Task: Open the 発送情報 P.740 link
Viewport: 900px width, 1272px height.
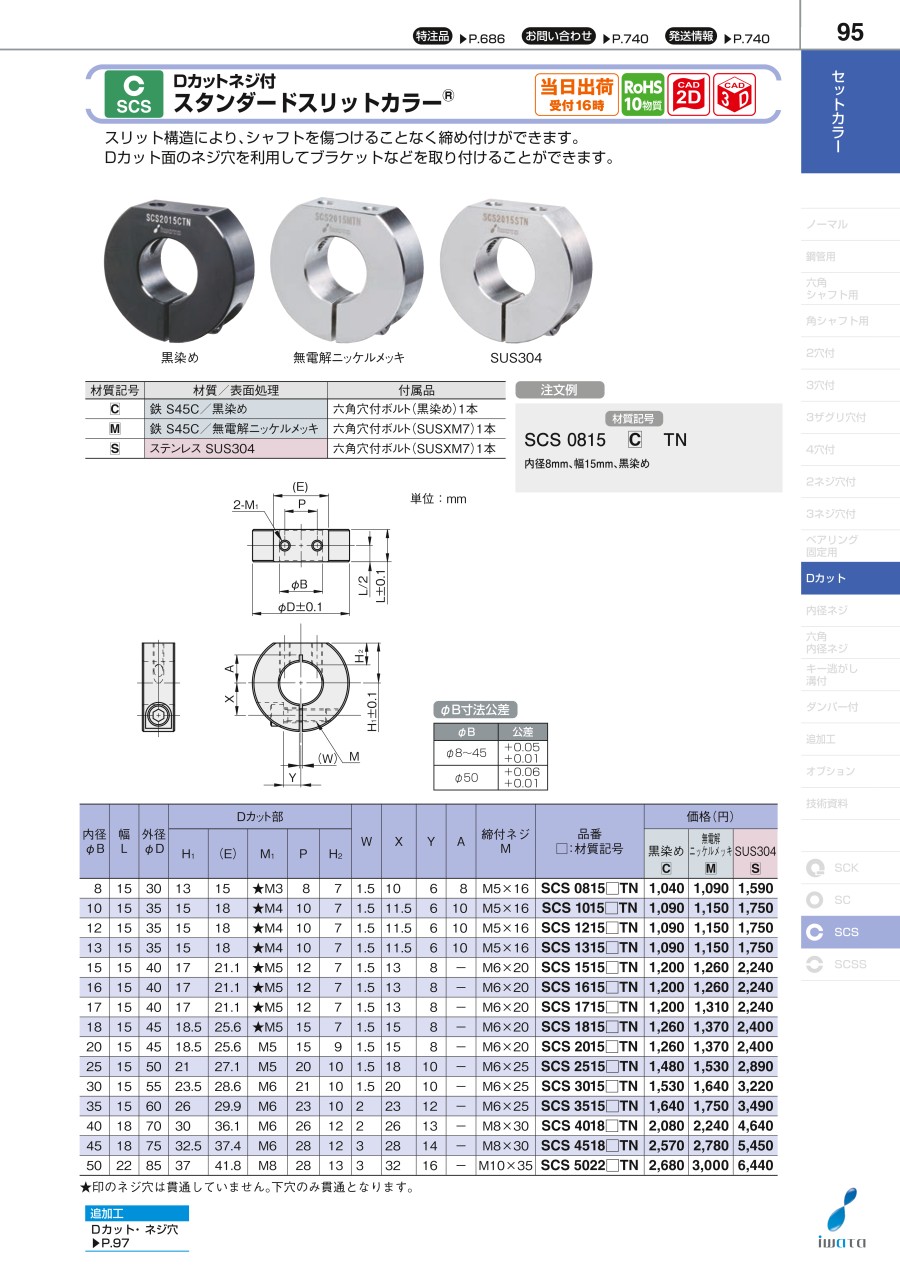Action: 718,38
